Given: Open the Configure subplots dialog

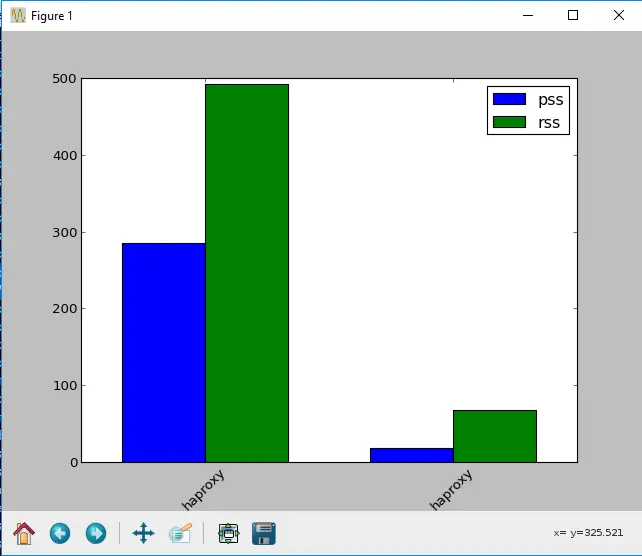Looking at the screenshot, I should point(228,533).
